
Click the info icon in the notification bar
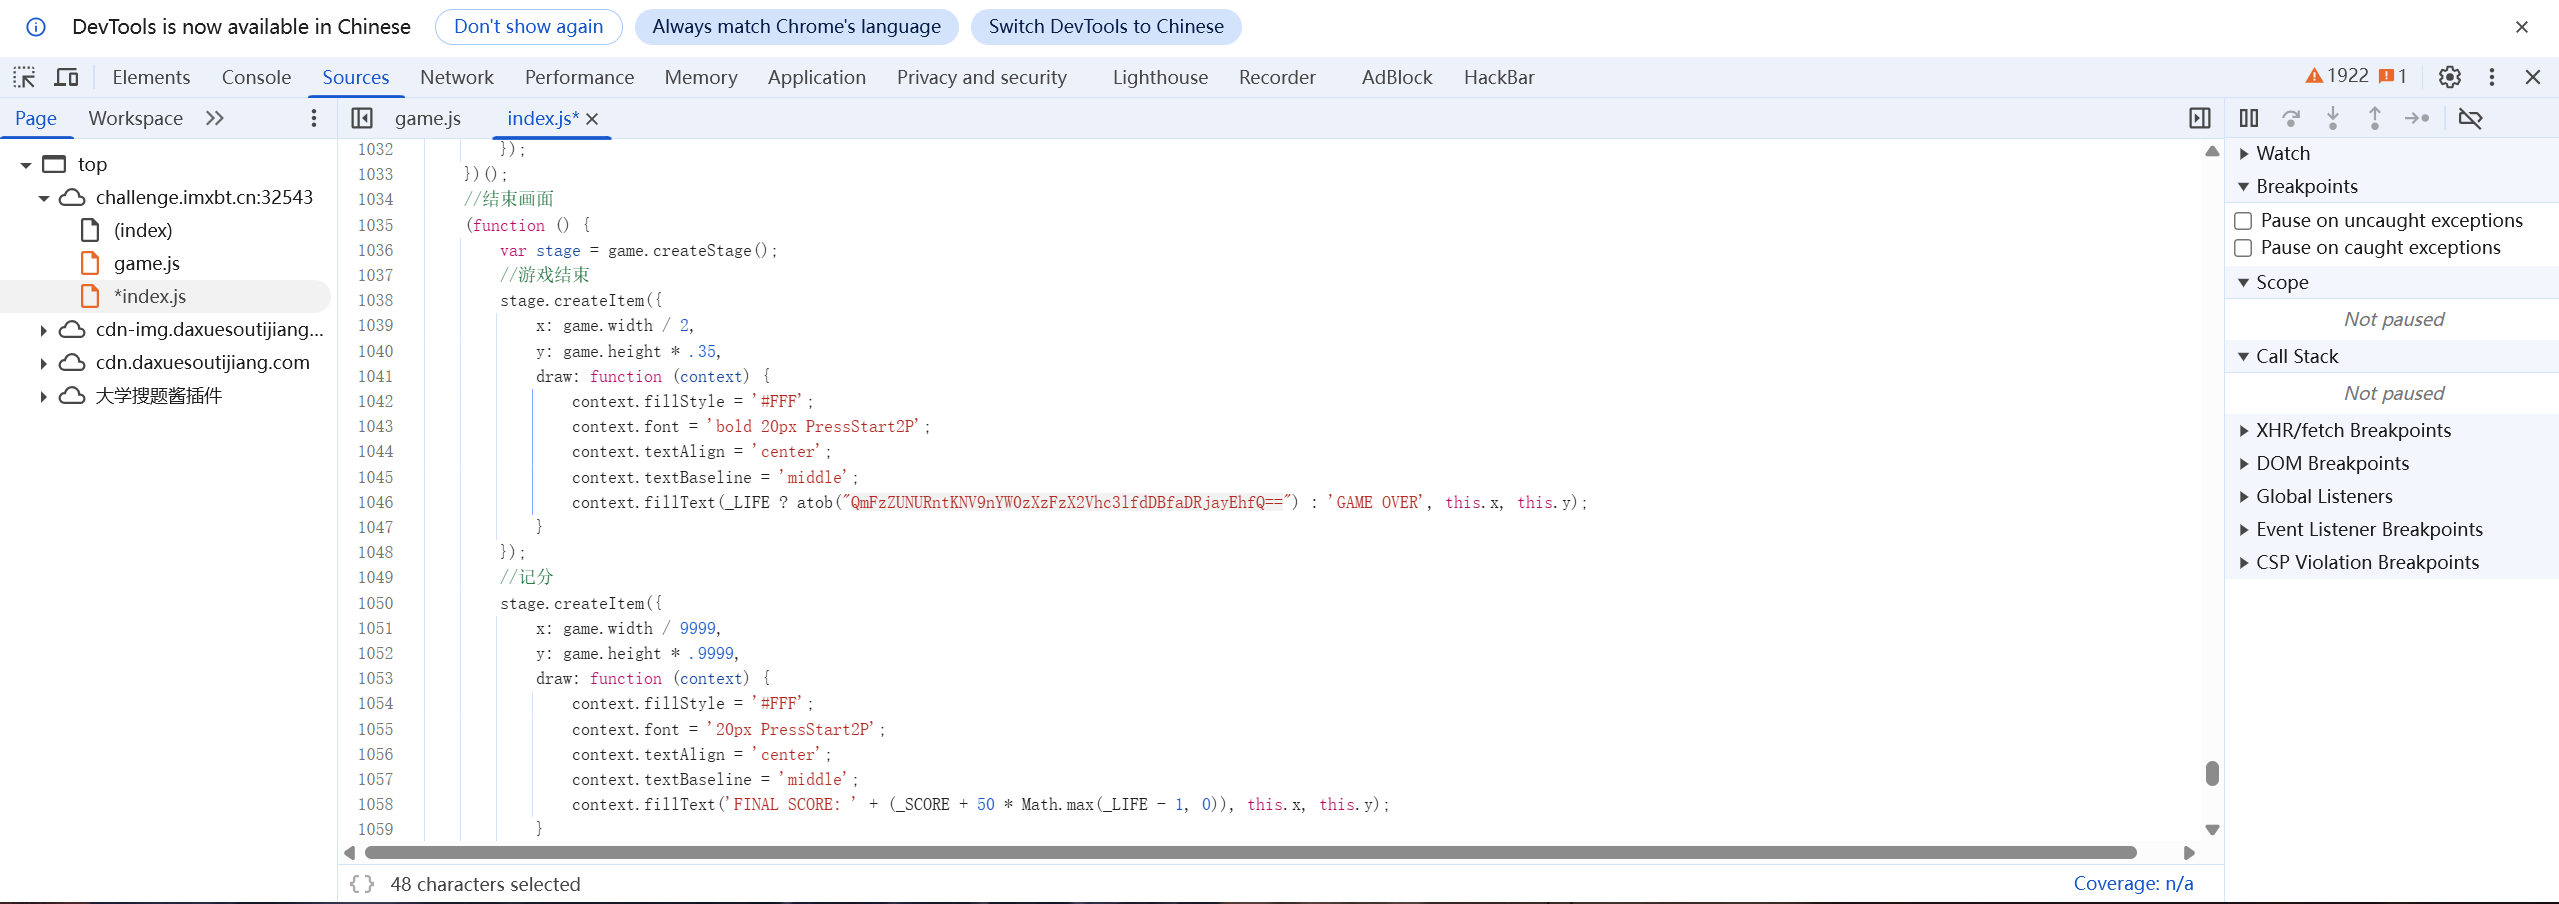[36, 27]
